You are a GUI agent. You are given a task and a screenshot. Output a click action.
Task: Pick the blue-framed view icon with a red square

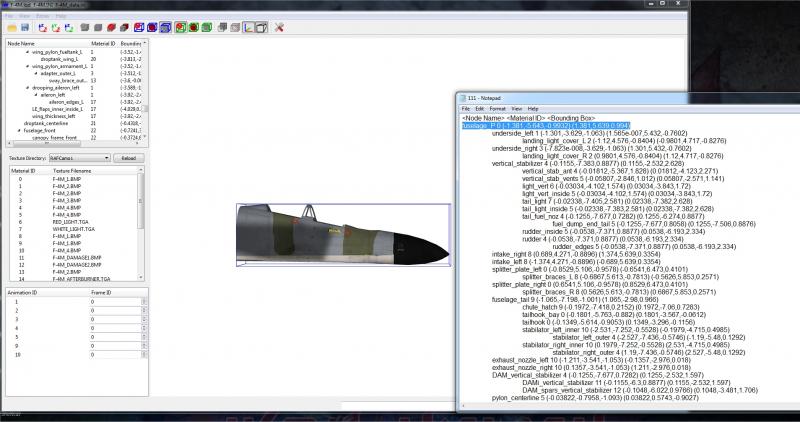coord(139,28)
